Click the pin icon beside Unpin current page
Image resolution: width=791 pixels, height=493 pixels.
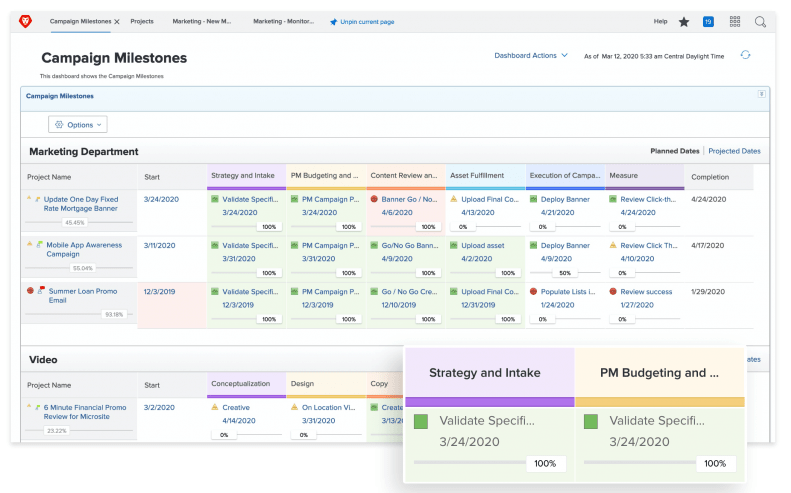334,21
